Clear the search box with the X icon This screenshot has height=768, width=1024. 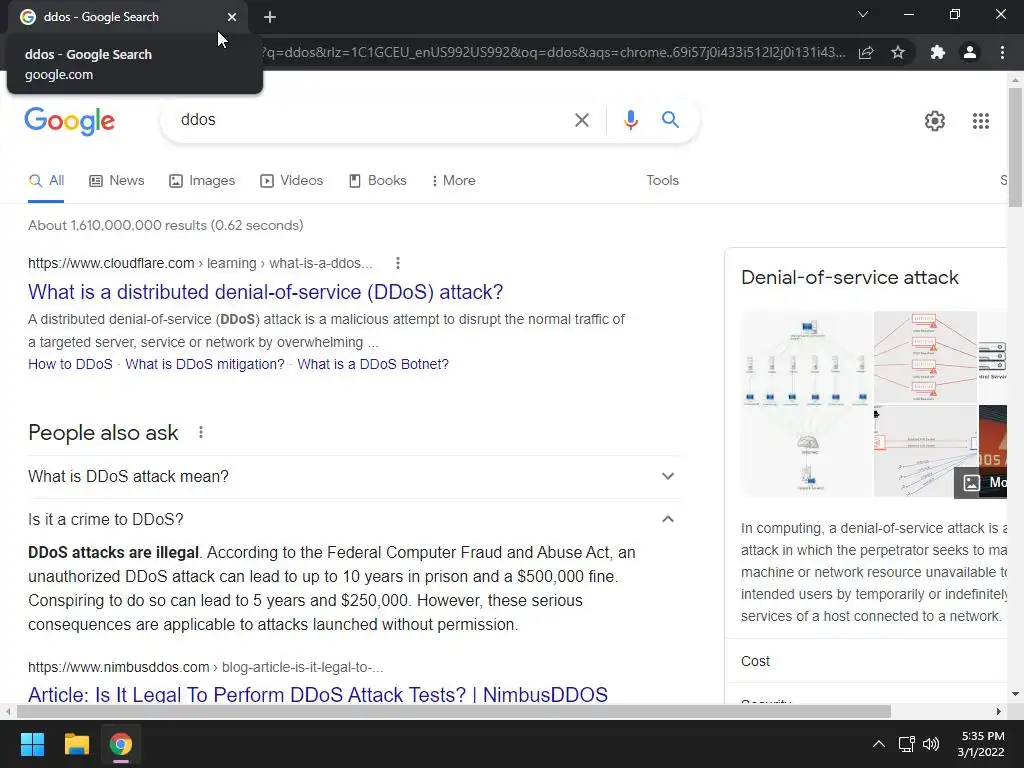(581, 120)
